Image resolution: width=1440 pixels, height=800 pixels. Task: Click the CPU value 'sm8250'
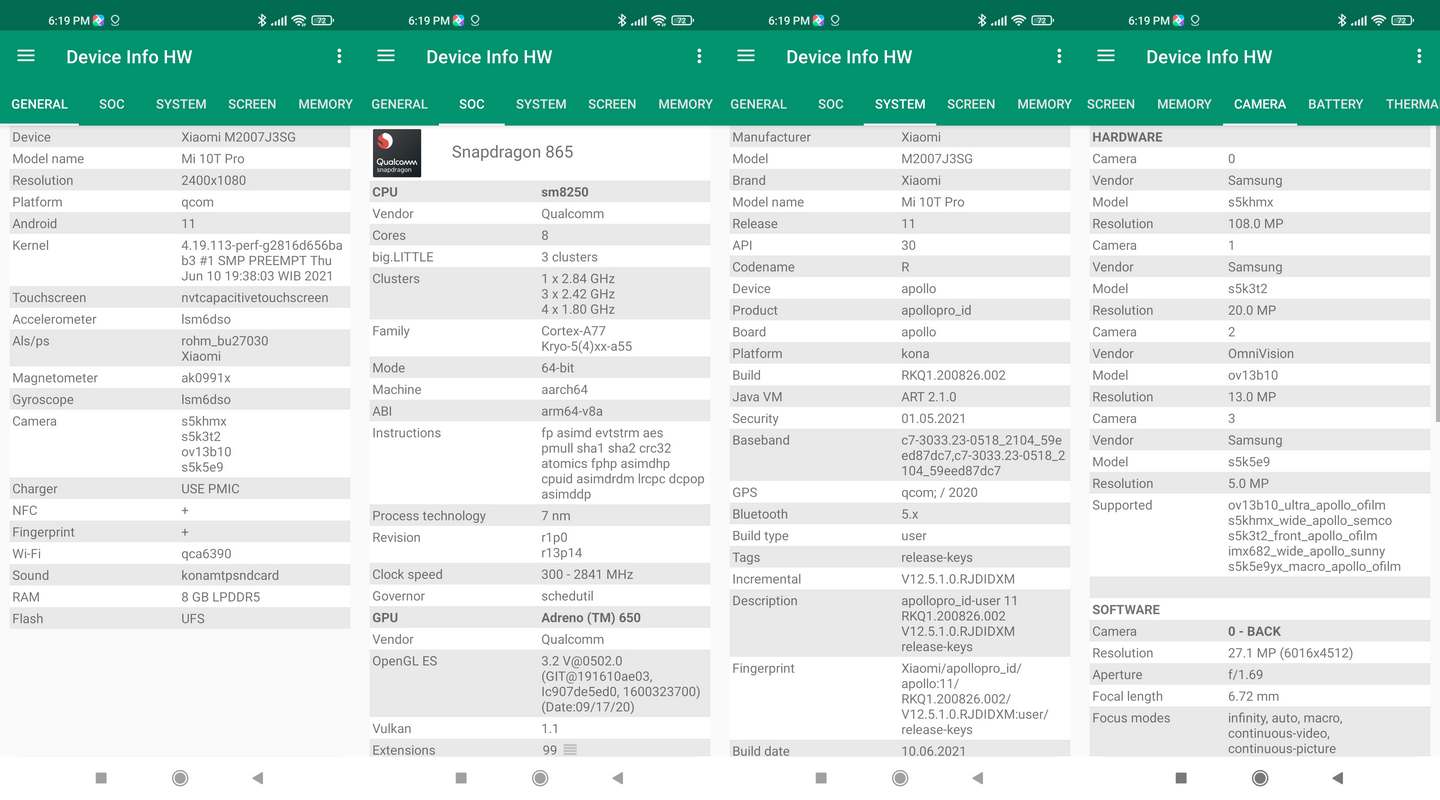(565, 192)
